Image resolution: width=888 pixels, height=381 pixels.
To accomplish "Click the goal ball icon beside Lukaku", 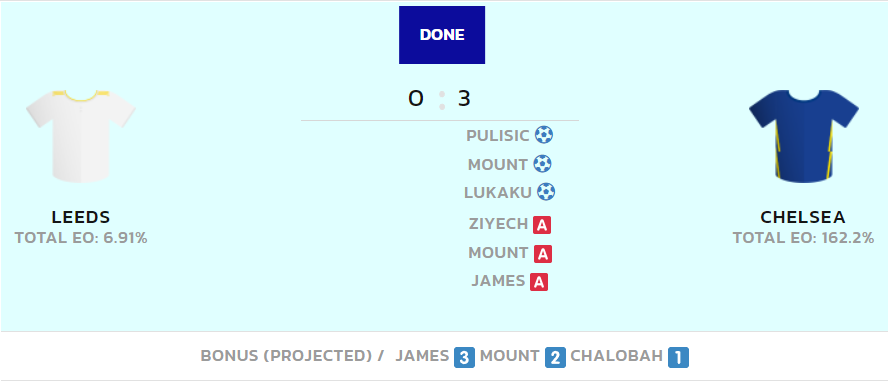I will click(x=546, y=192).
